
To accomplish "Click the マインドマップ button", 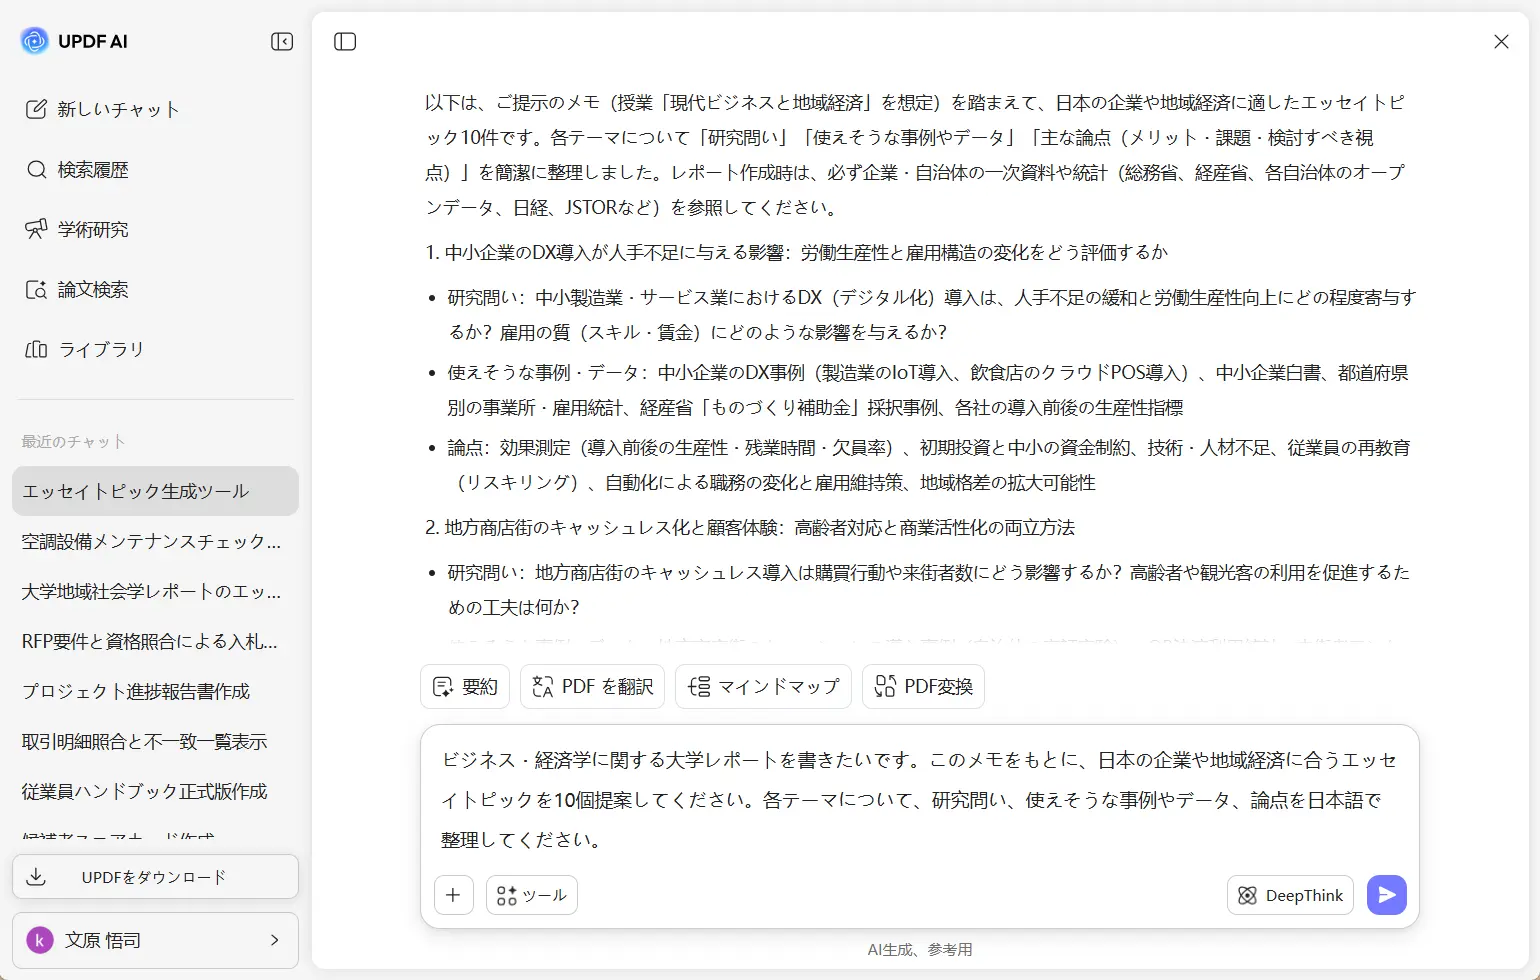I will pyautogui.click(x=763, y=686).
